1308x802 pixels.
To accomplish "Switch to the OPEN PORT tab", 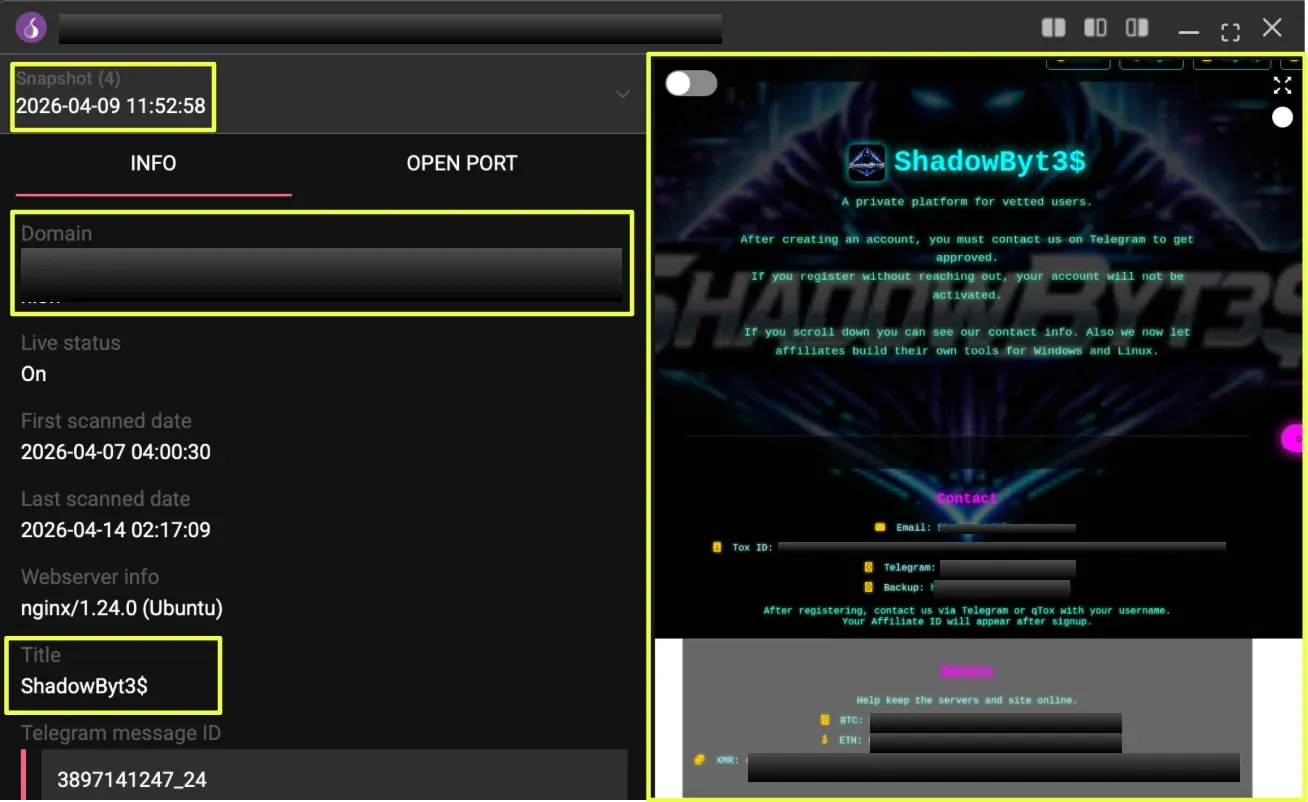I will (x=461, y=163).
